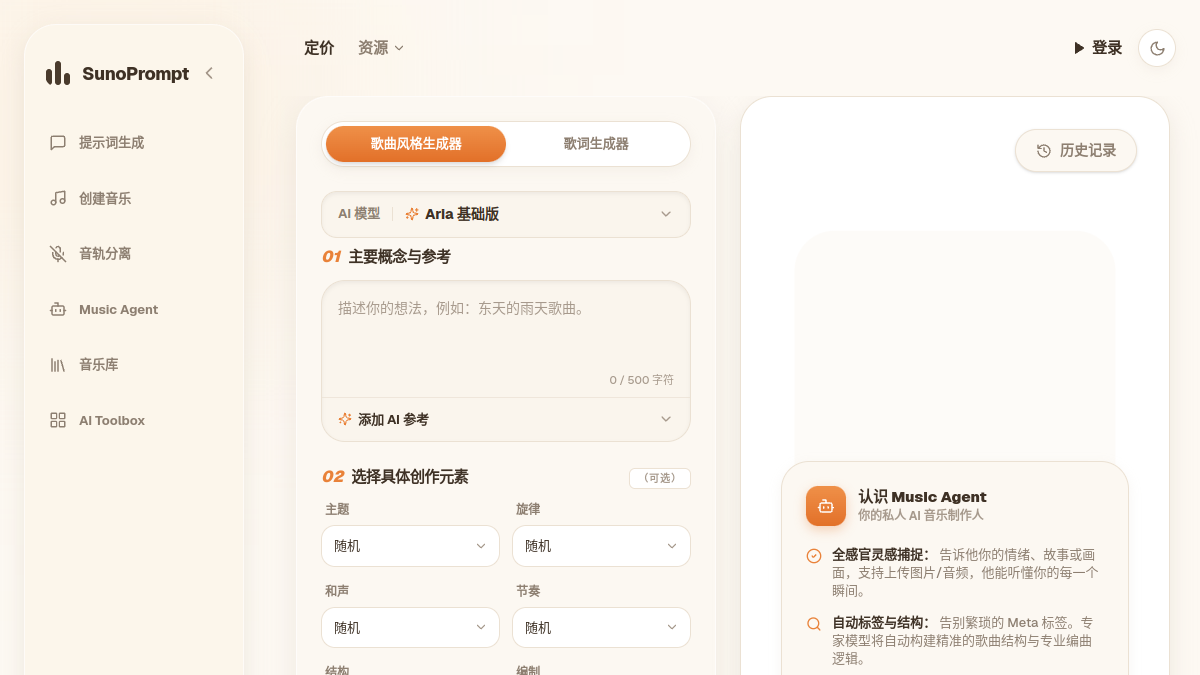
Task: Collapse the sidebar with the chevron
Action: [209, 73]
